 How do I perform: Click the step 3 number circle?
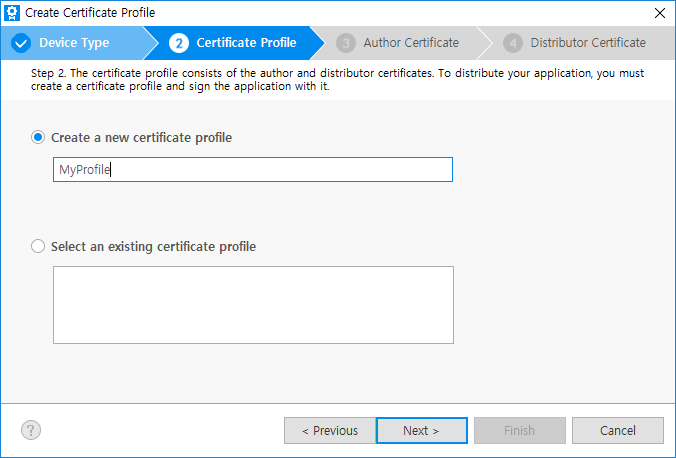(346, 43)
